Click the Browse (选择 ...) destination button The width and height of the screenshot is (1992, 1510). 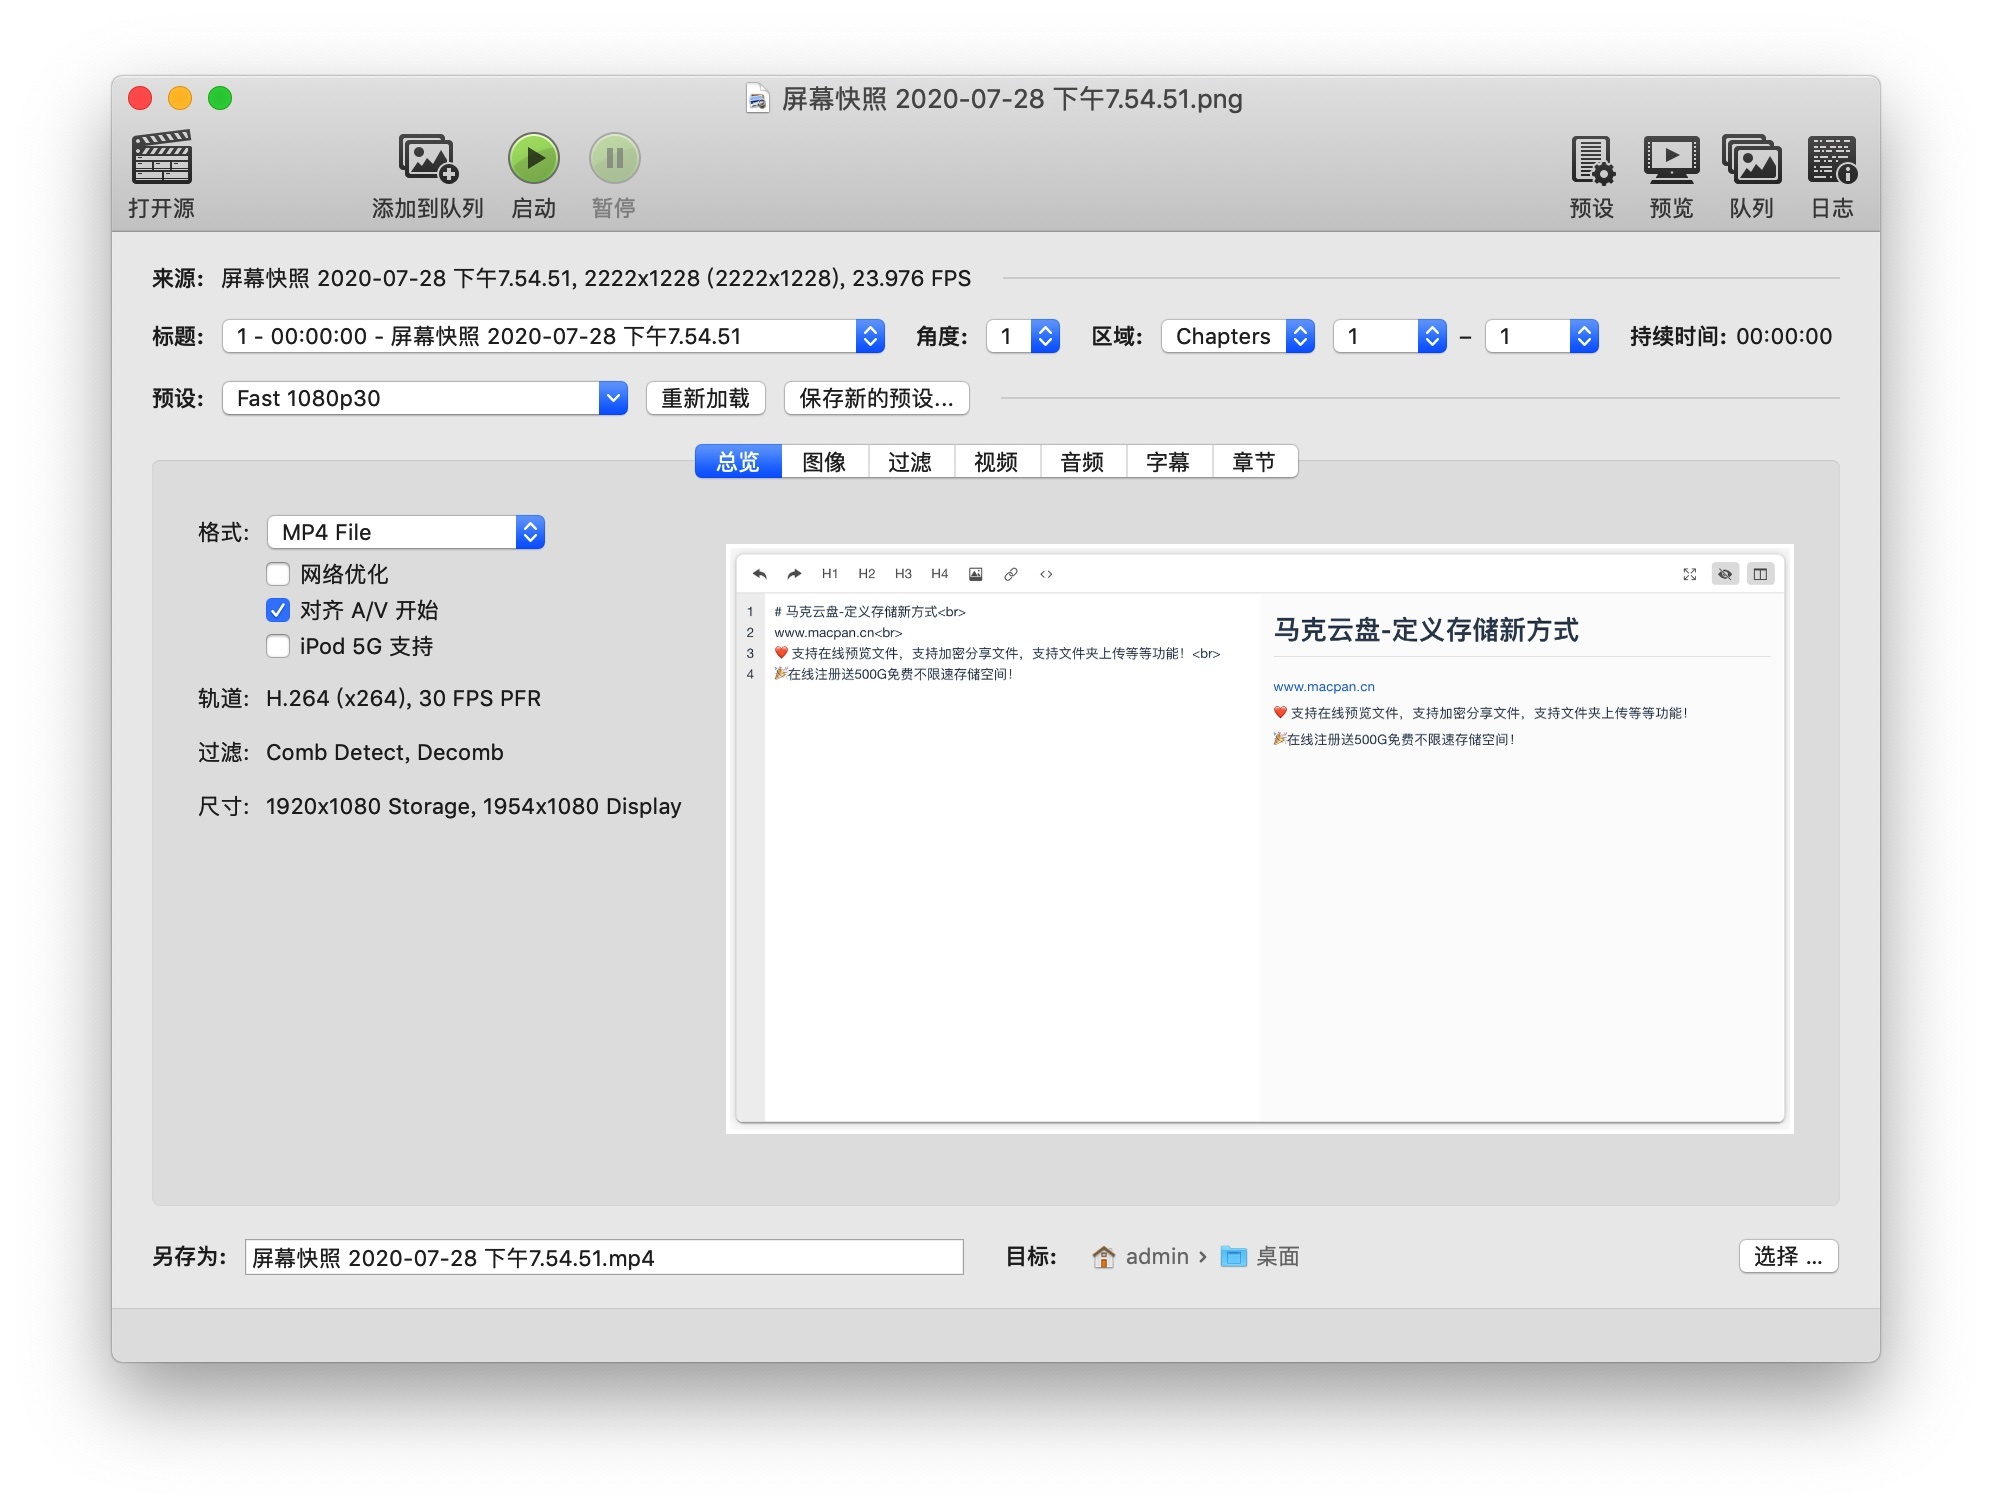pos(1787,1256)
